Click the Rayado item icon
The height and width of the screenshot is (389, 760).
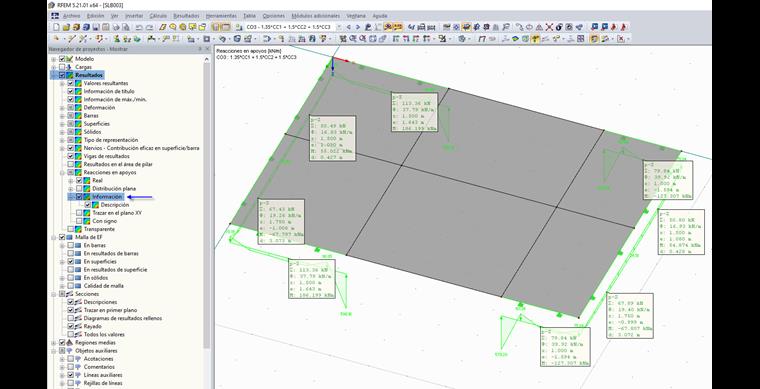pyautogui.click(x=79, y=327)
